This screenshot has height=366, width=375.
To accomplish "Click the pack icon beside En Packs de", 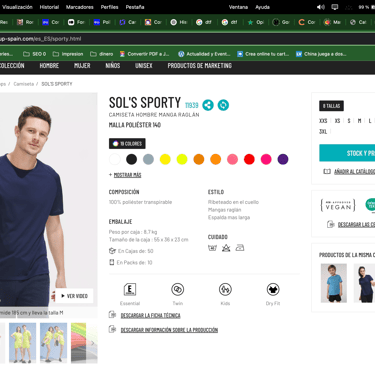I will click(112, 262).
